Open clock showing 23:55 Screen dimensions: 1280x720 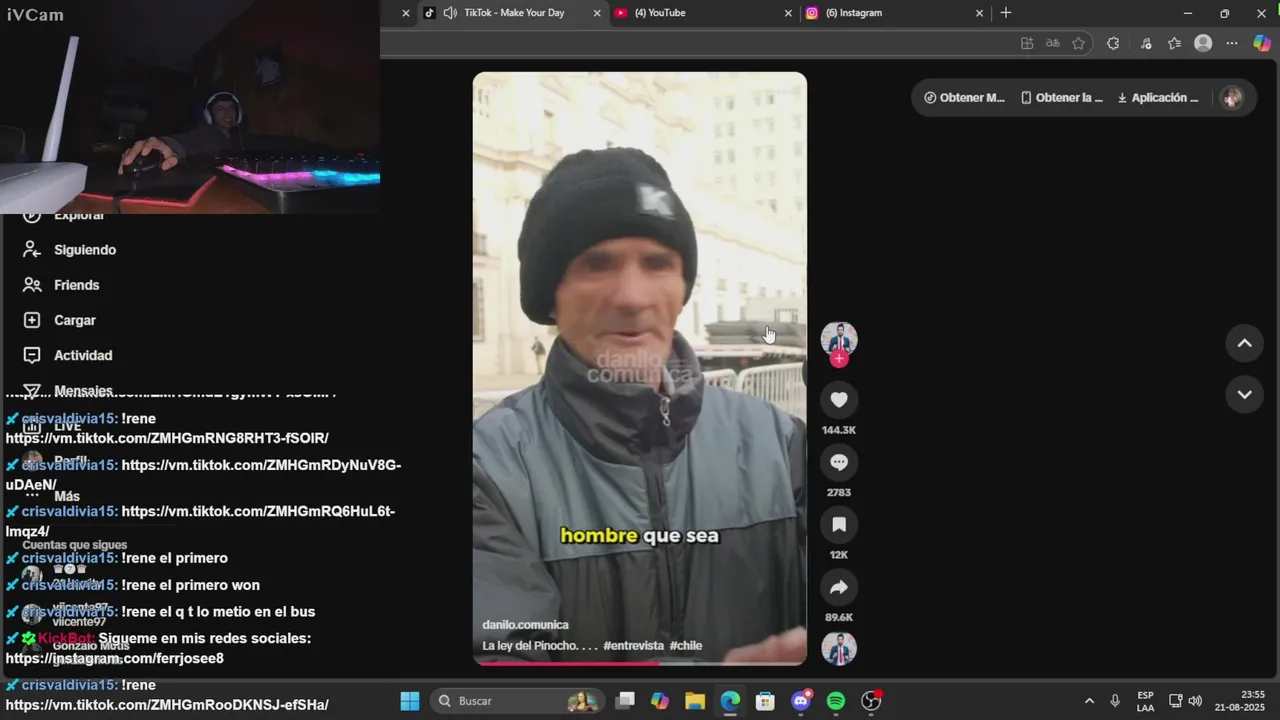point(1240,701)
